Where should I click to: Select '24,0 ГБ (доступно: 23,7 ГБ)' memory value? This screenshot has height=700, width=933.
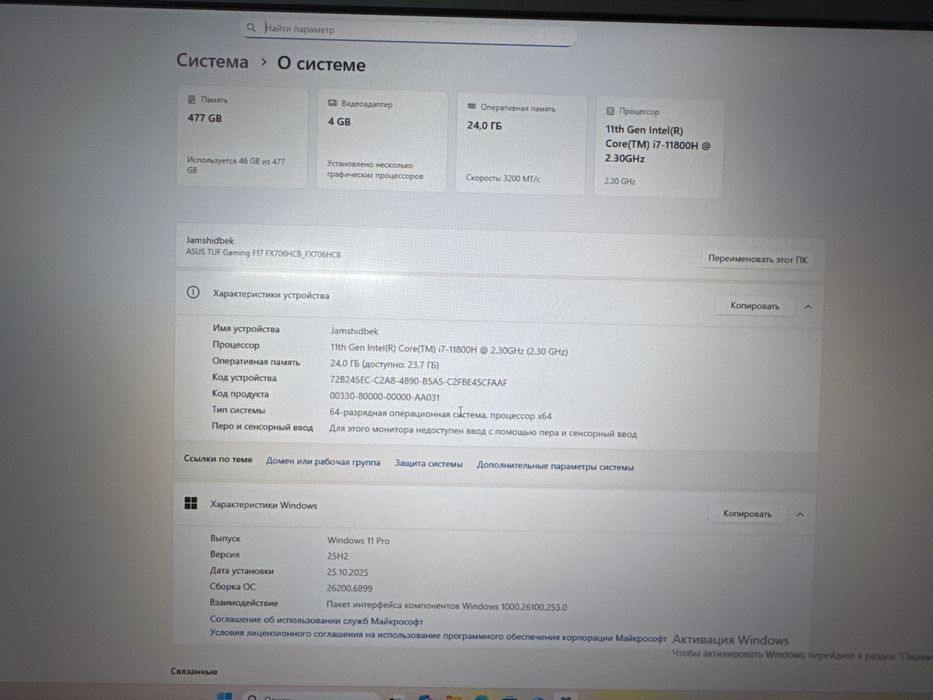(x=384, y=364)
